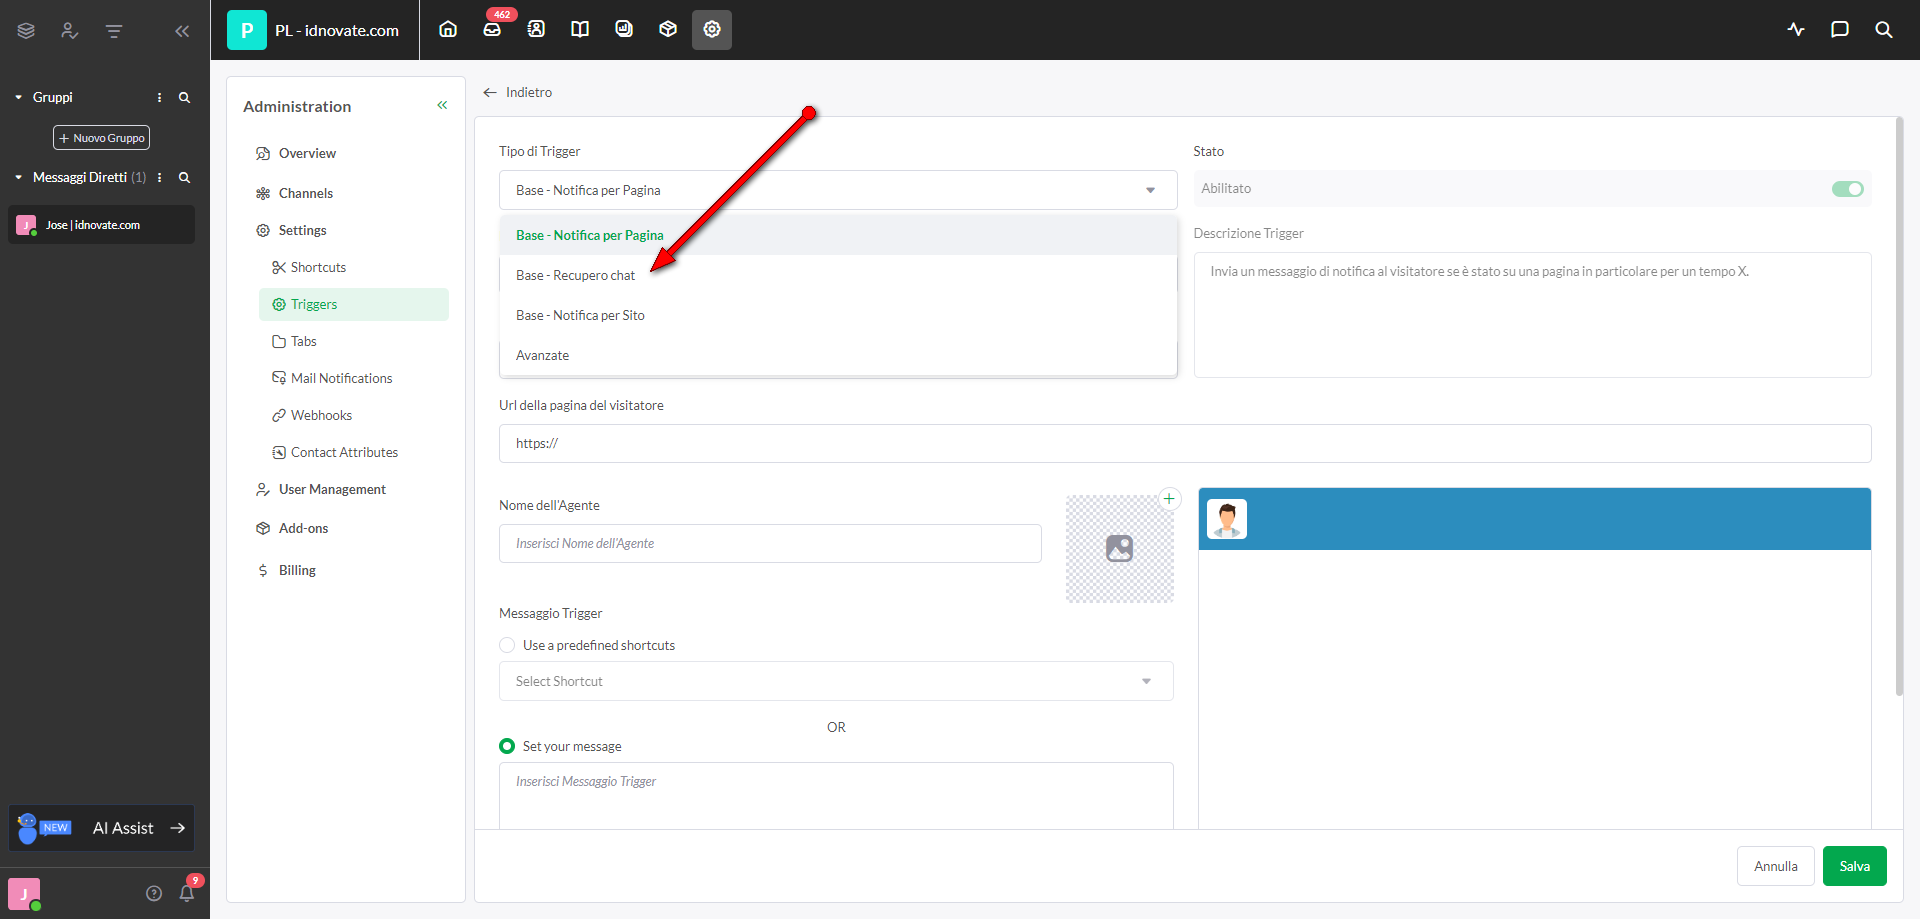1920x919 pixels.
Task: Click the search magnifier in top right
Action: 1883,30
